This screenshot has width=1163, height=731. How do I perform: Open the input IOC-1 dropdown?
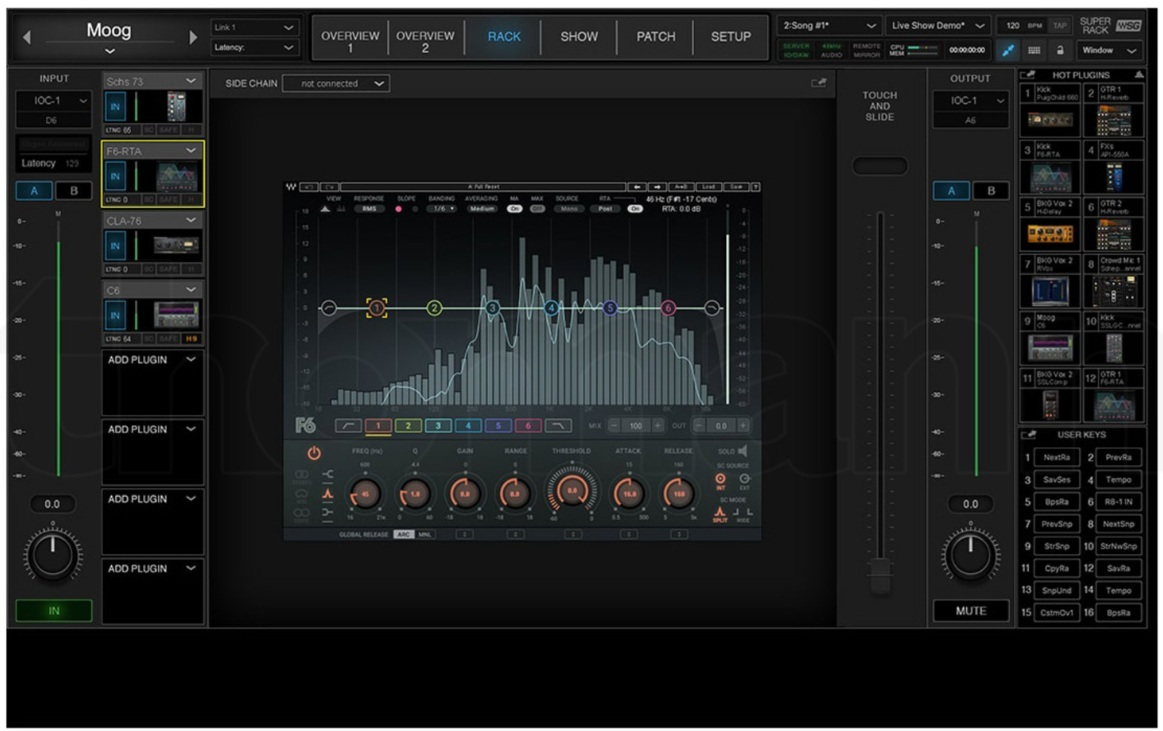click(53, 101)
